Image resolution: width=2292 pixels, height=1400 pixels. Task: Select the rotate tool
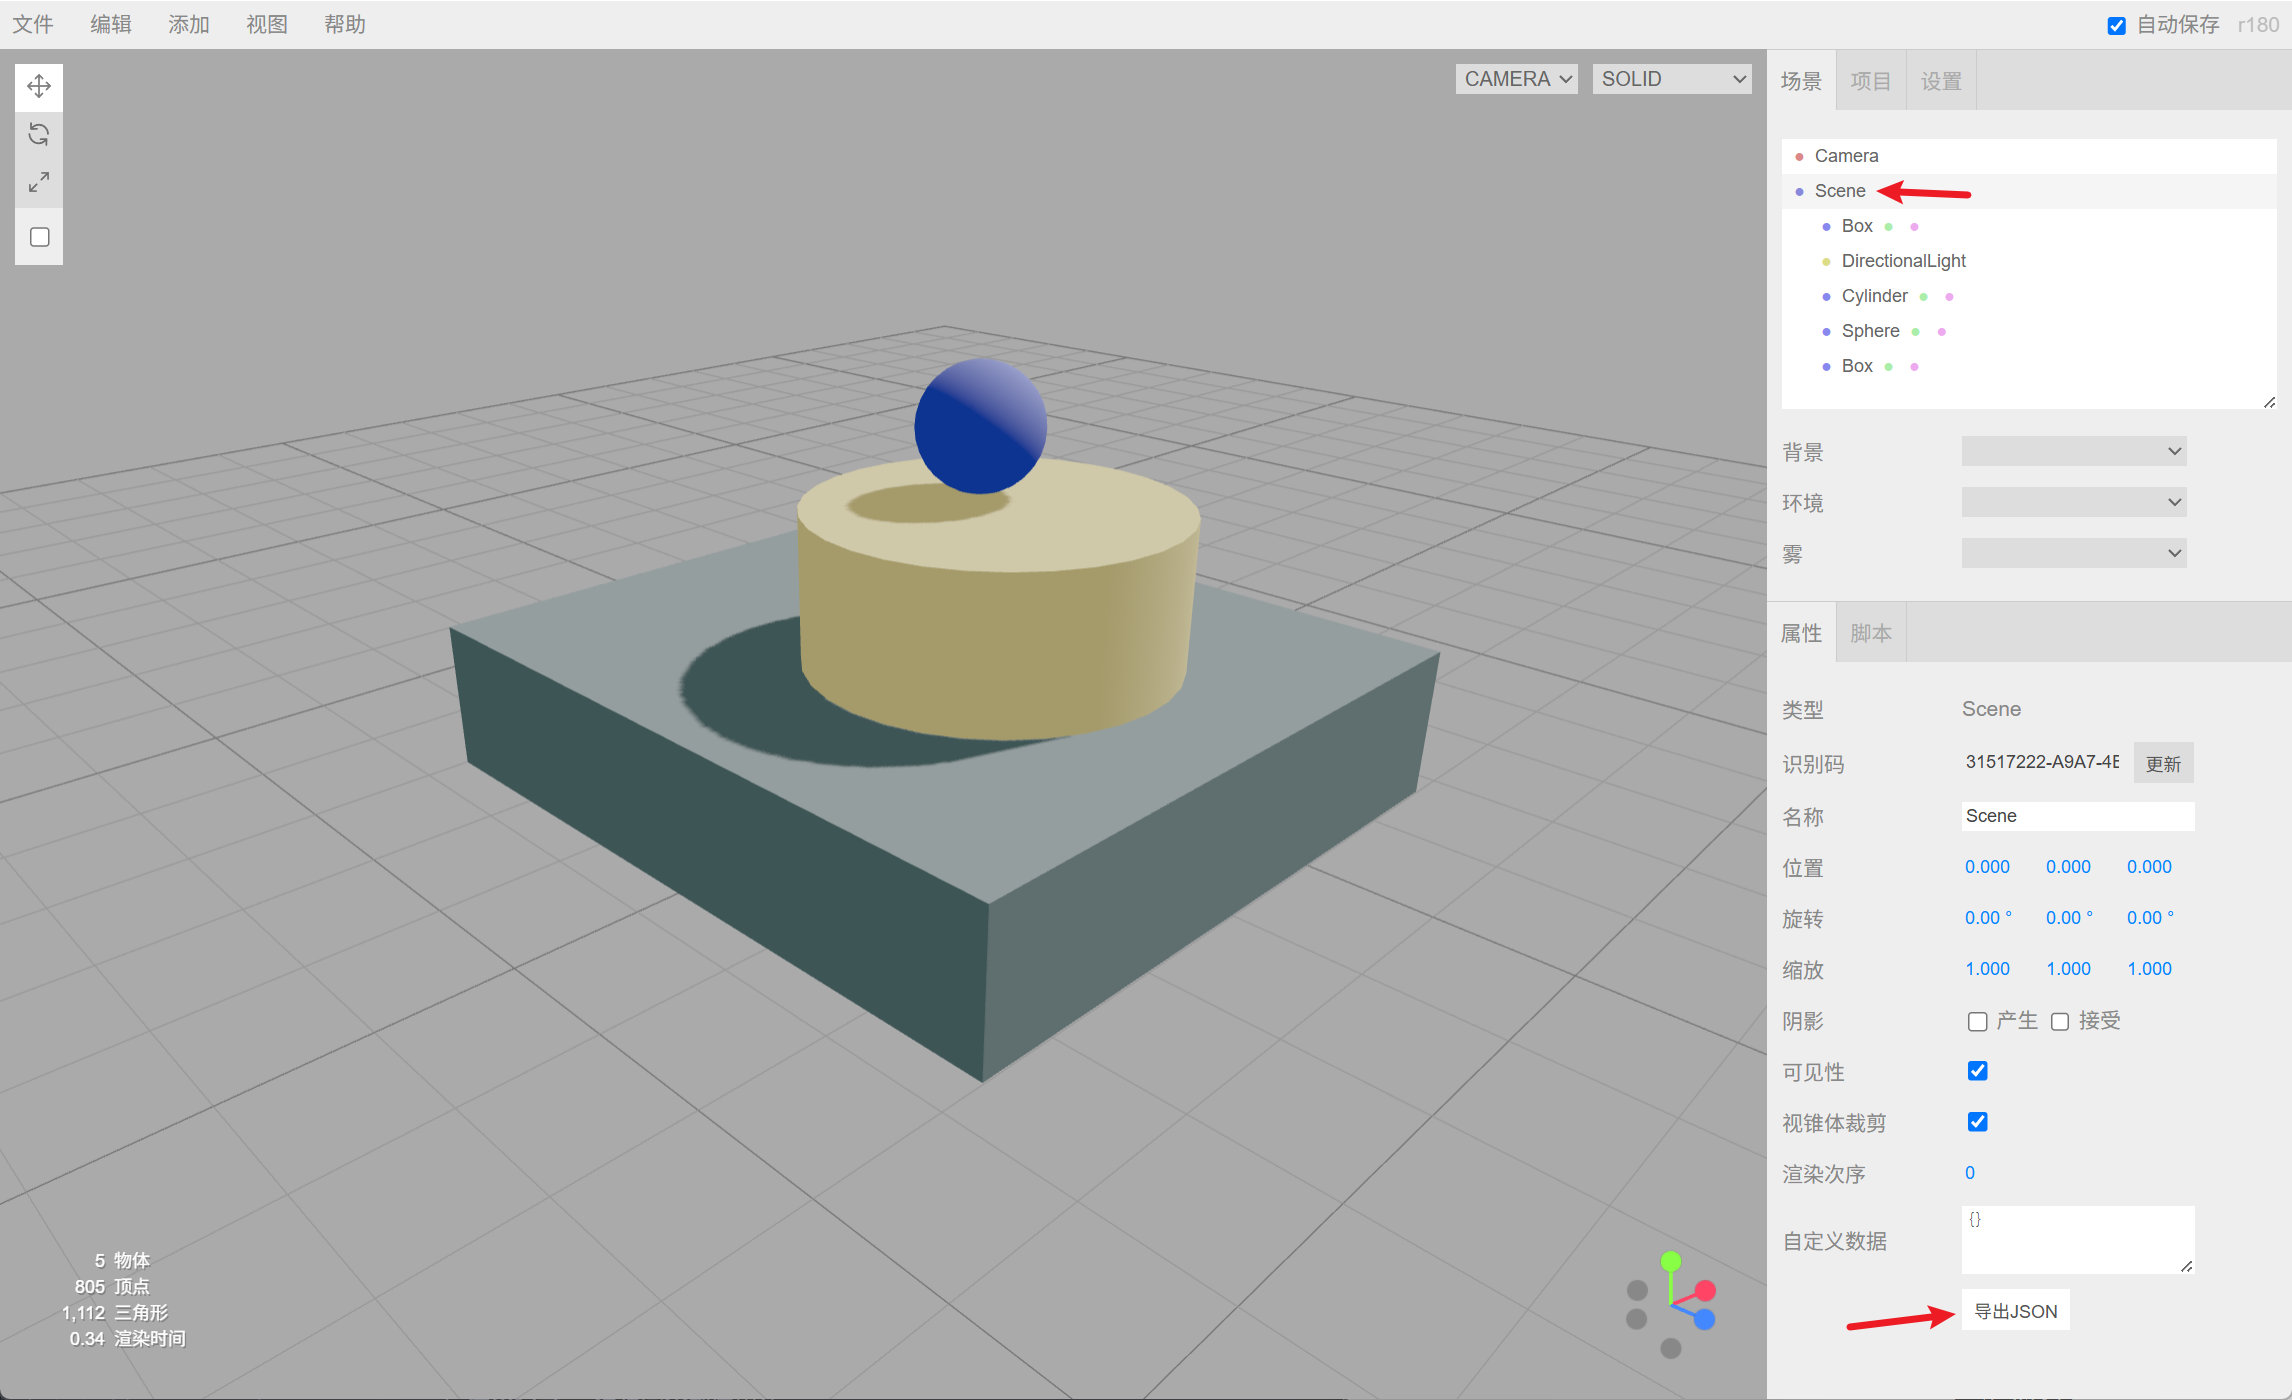(39, 134)
